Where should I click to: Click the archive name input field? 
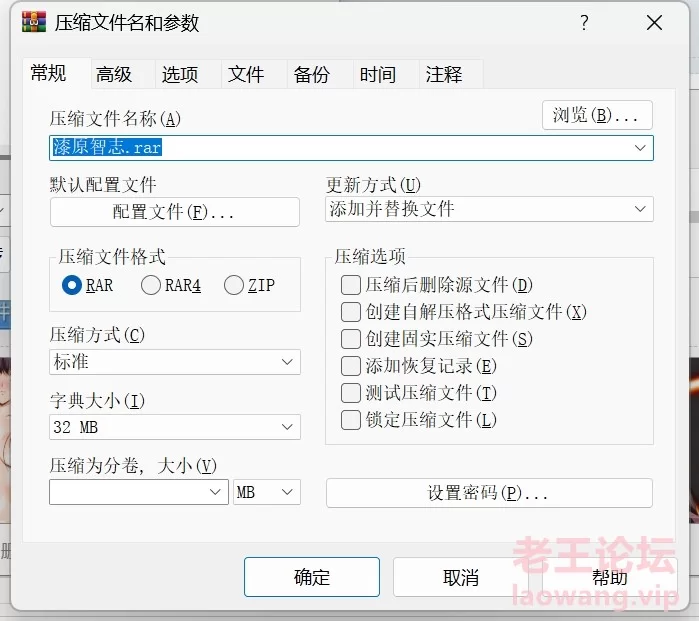coord(340,148)
